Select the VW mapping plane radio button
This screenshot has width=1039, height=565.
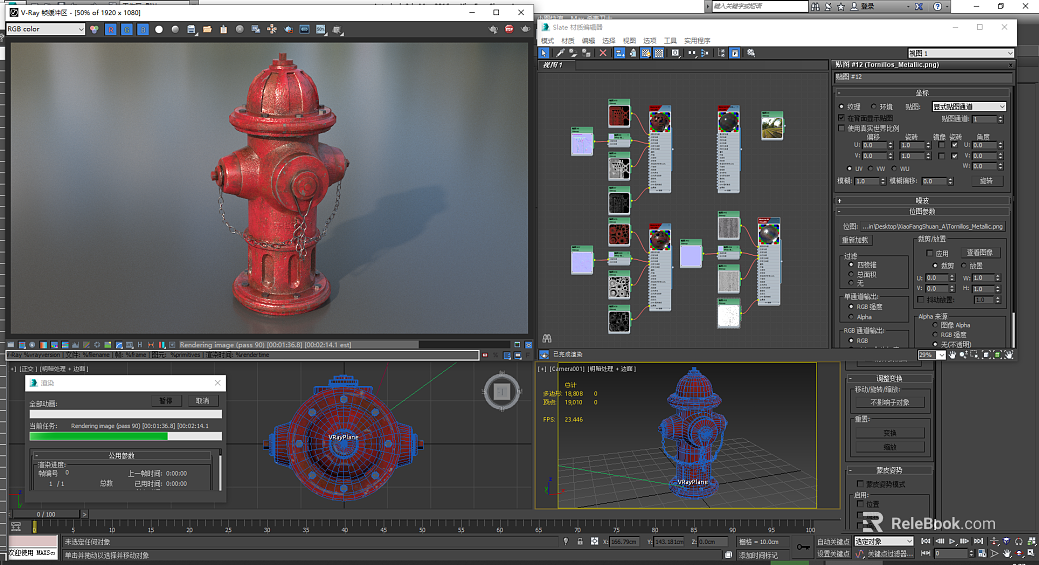[871, 169]
